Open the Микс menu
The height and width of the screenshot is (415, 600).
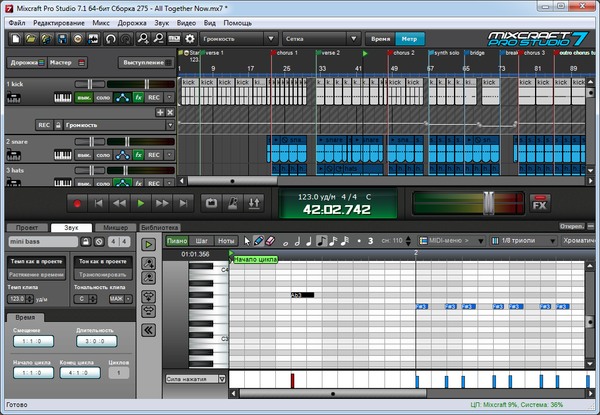(103, 21)
